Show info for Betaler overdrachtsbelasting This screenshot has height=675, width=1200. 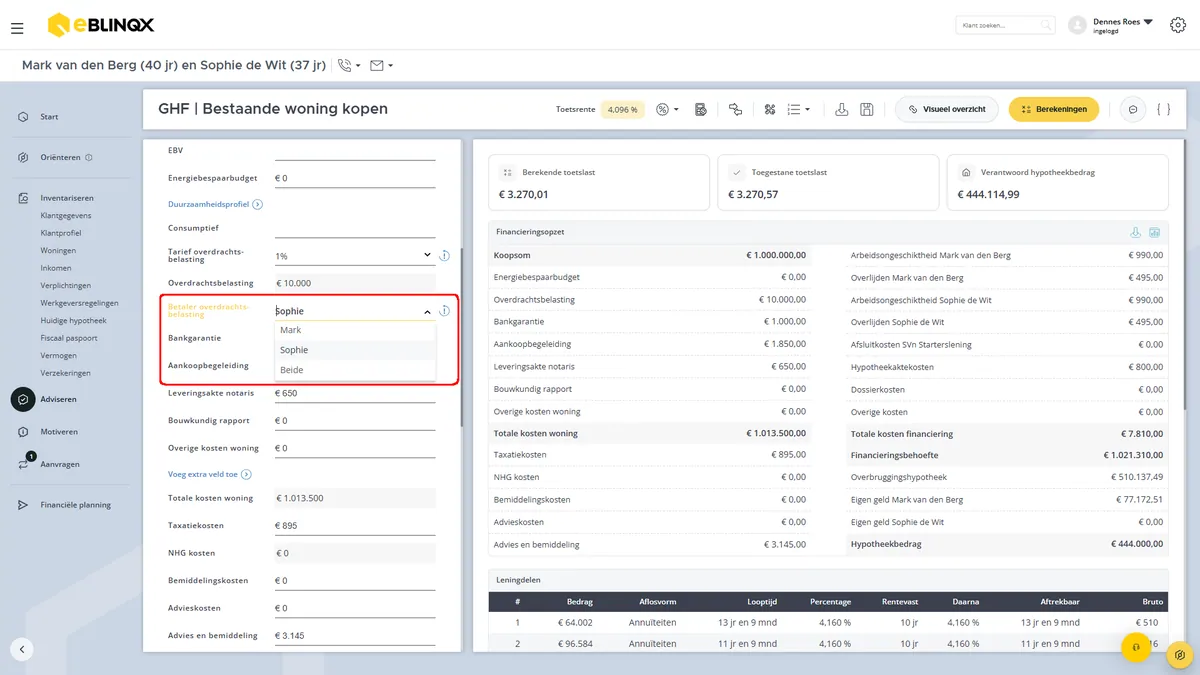point(444,311)
